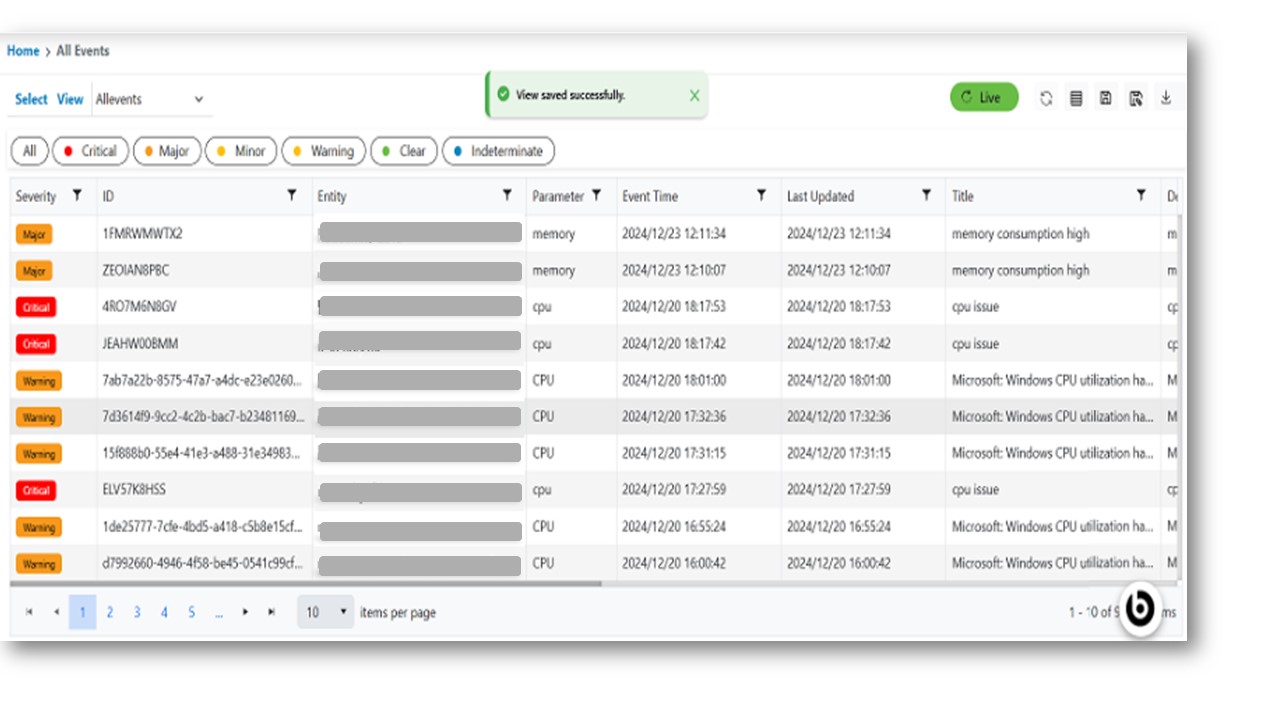This screenshot has width=1280, height=720.
Task: Open the filter for the Parameter column
Action: [x=597, y=196]
